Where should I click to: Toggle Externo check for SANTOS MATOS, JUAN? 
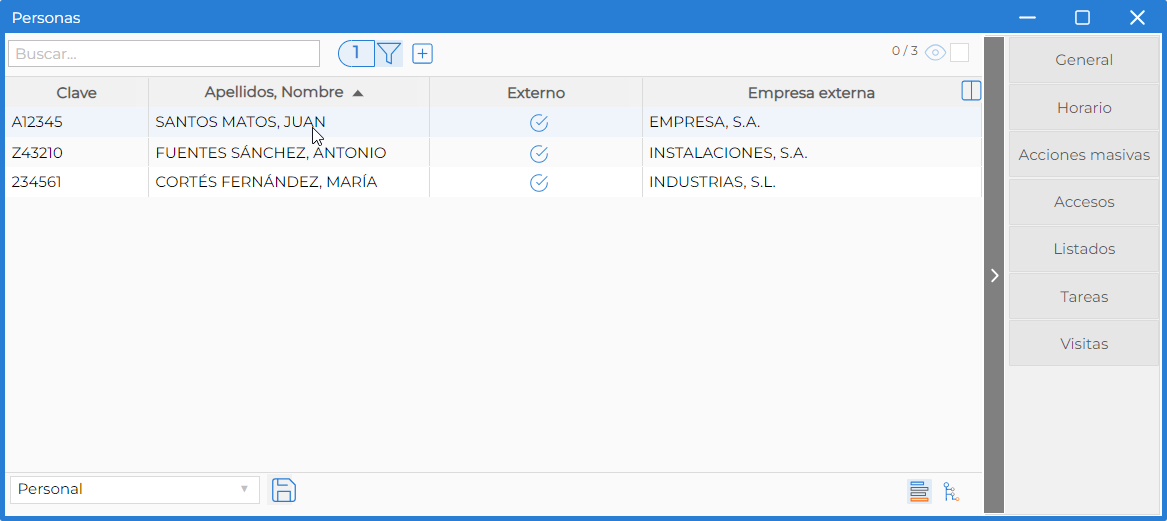click(x=539, y=123)
